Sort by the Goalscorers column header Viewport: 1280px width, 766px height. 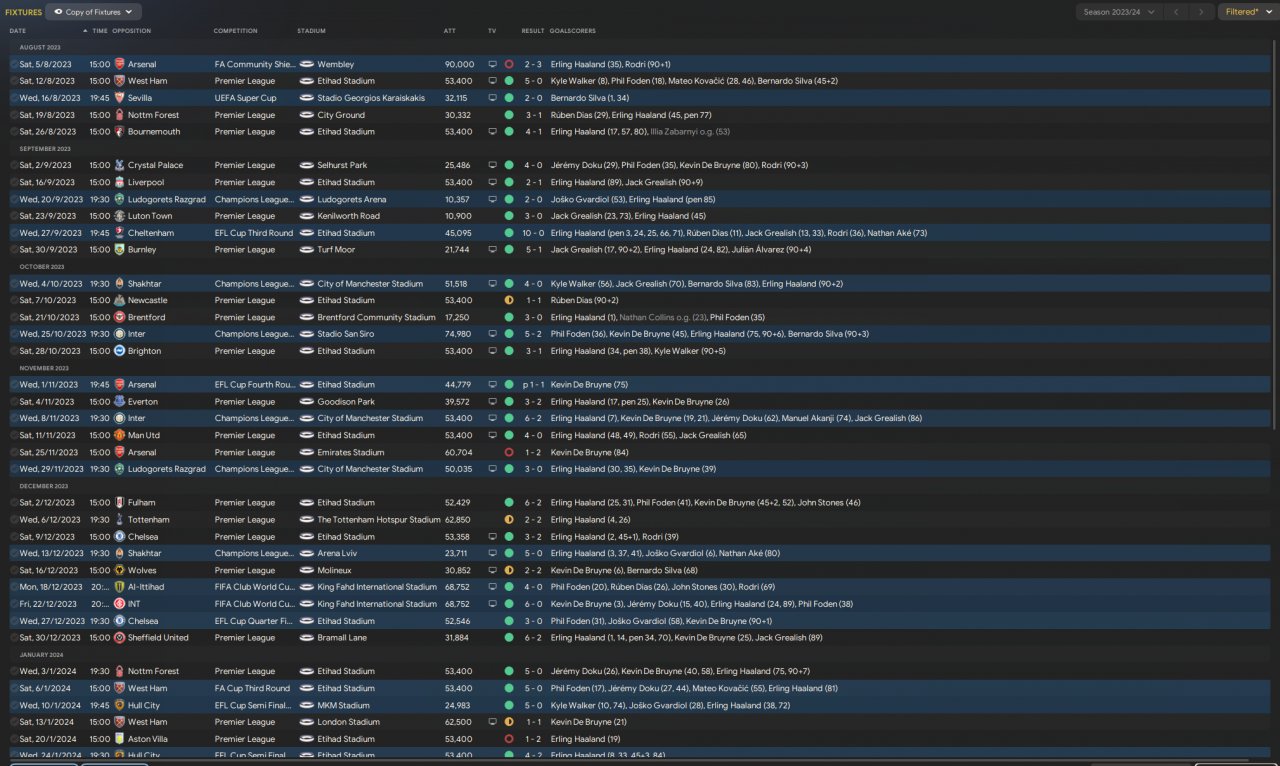coord(573,31)
